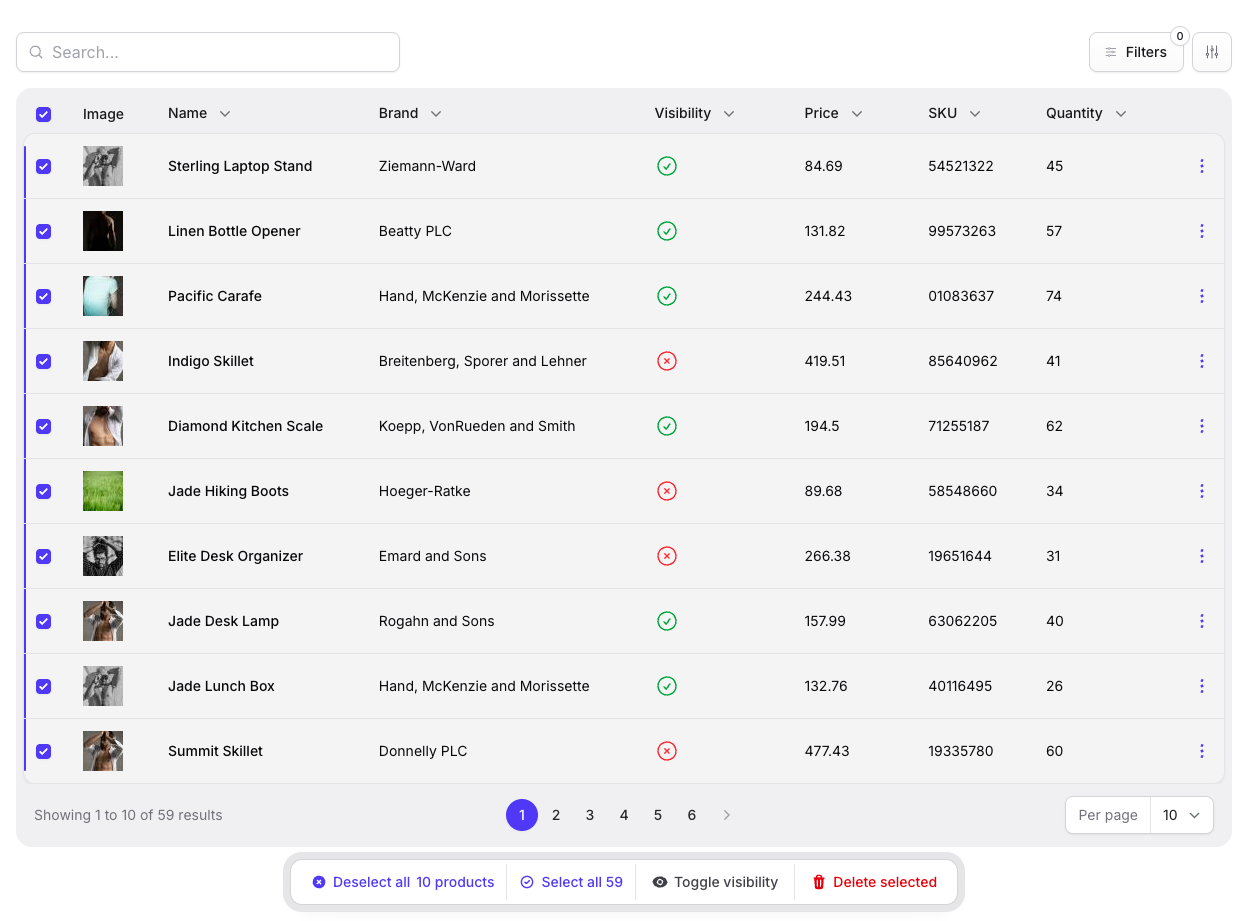Image resolution: width=1248 pixels, height=921 pixels.
Task: Open row actions menu for Jade Lunch Box
Action: [x=1201, y=686]
